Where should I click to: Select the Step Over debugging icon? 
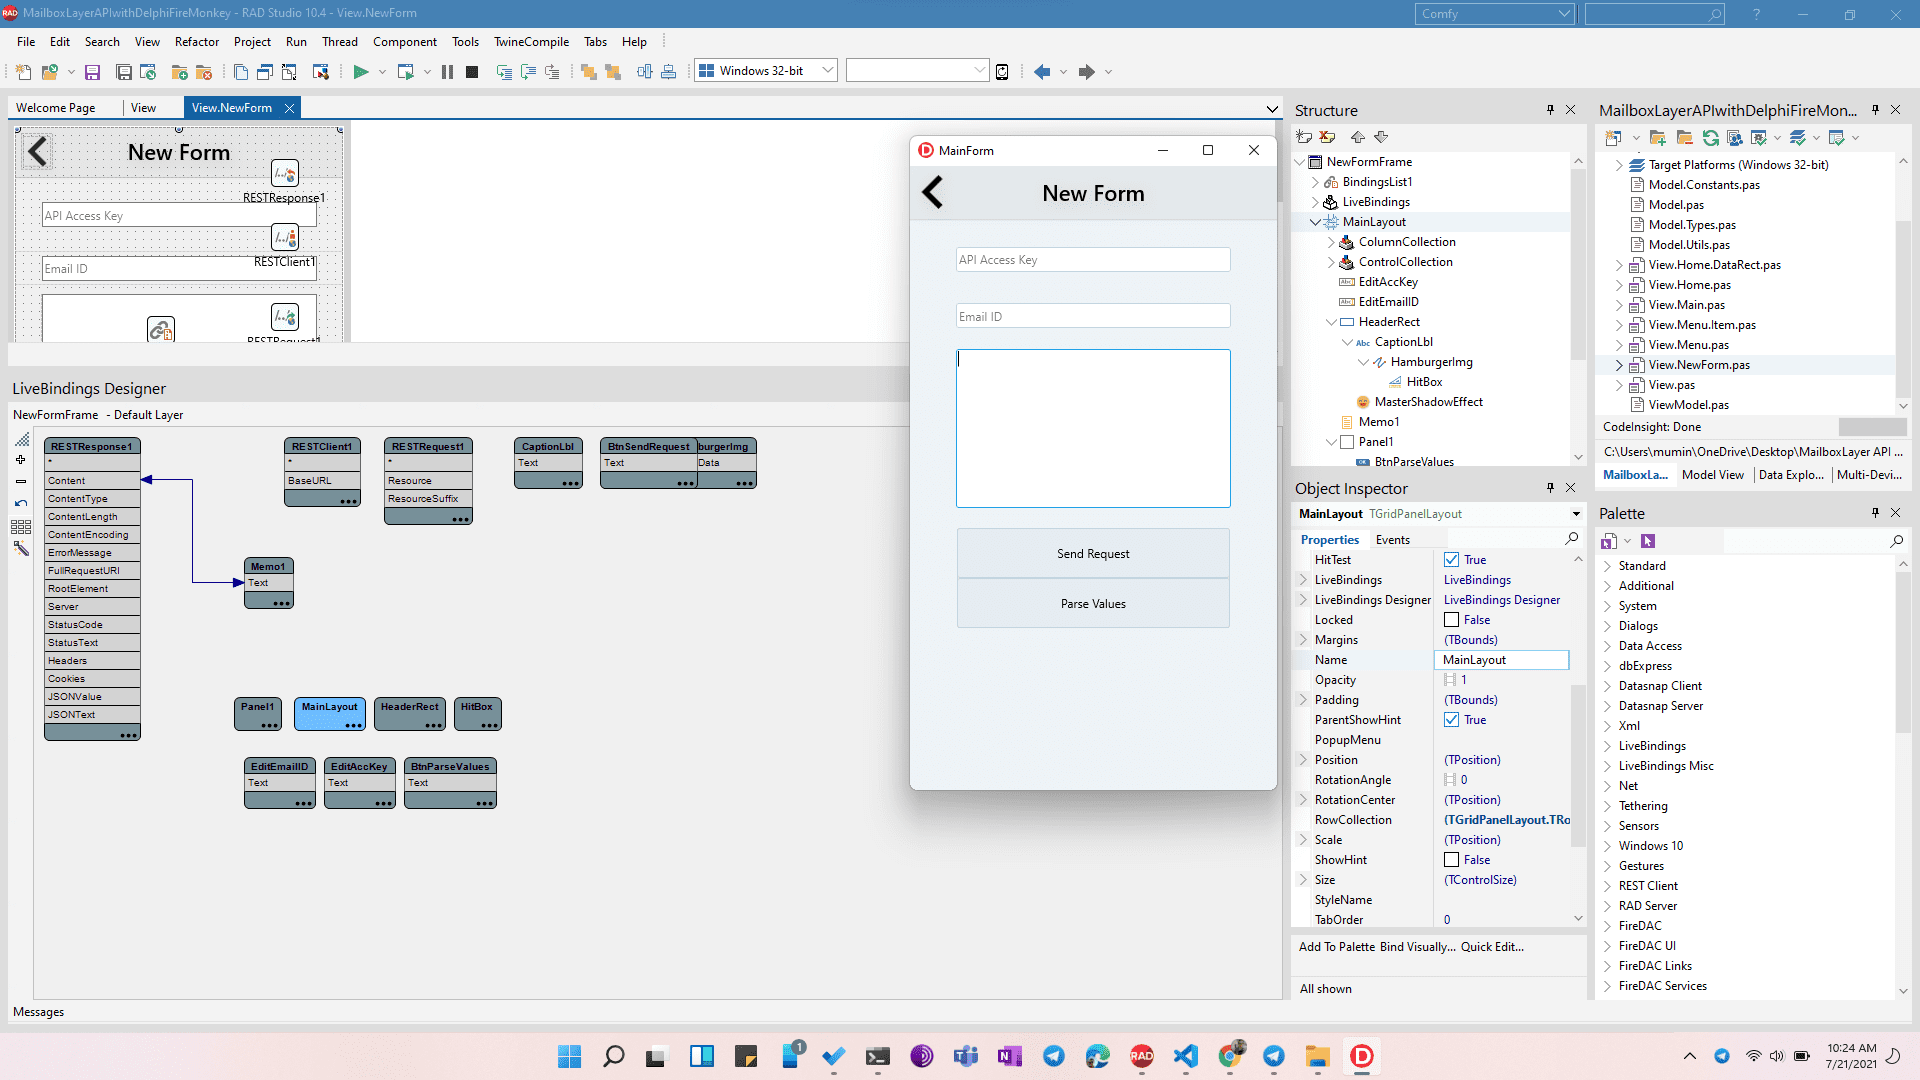(527, 71)
